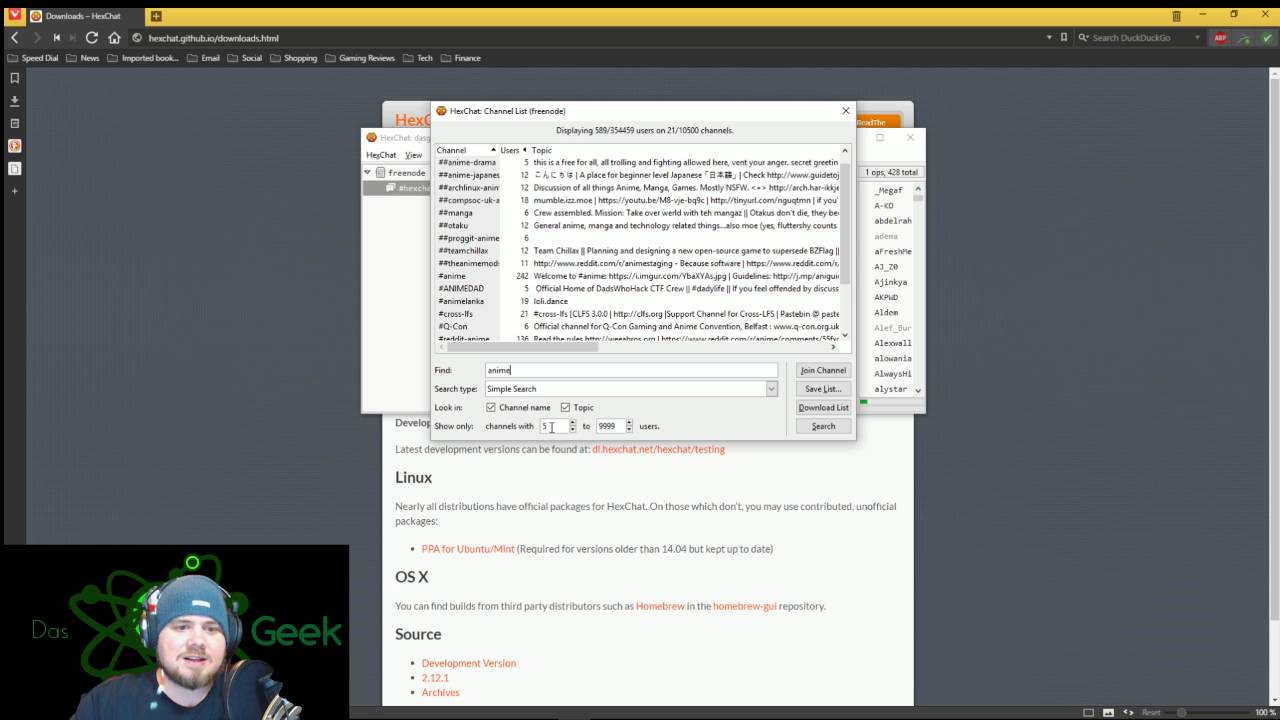Select the ##manga channel row
1280x720 pixels.
[638, 213]
